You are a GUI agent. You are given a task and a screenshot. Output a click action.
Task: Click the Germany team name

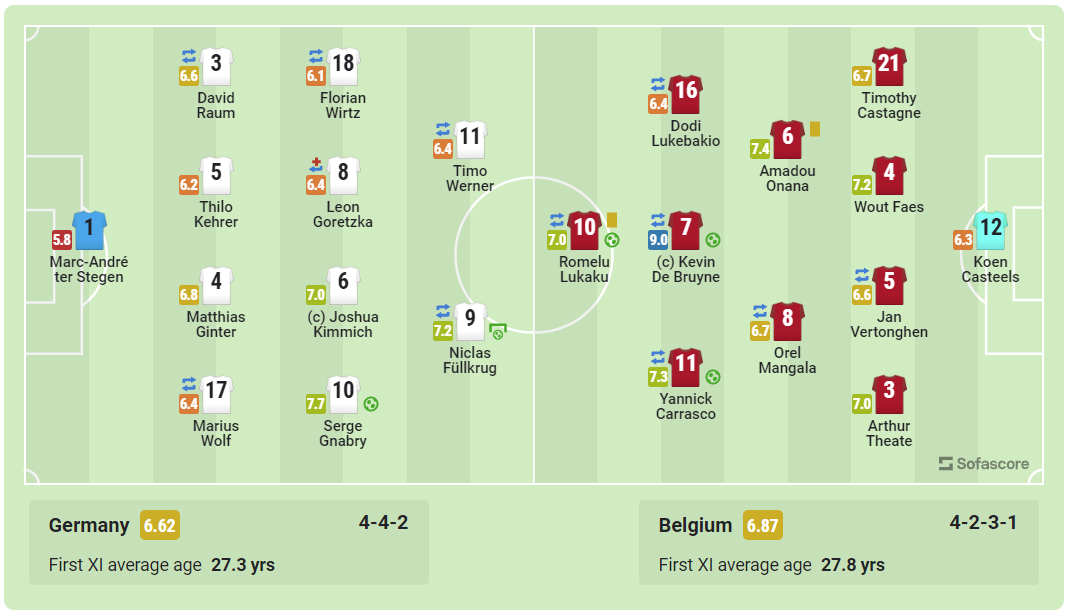click(x=89, y=525)
